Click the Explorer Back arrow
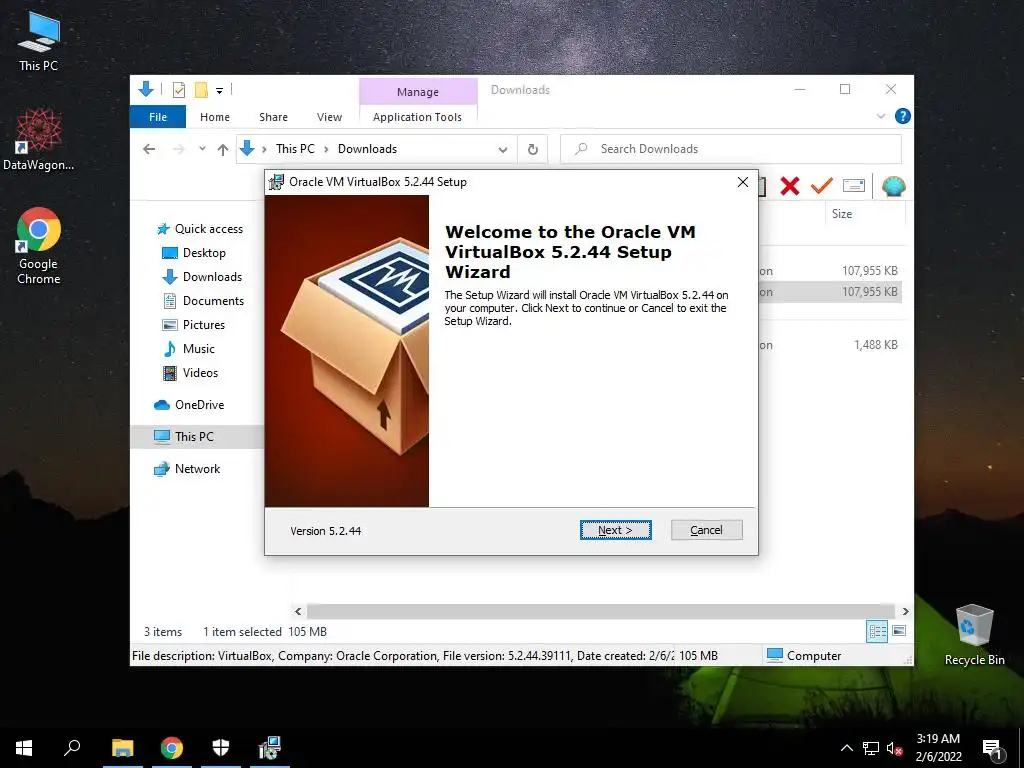 [149, 149]
